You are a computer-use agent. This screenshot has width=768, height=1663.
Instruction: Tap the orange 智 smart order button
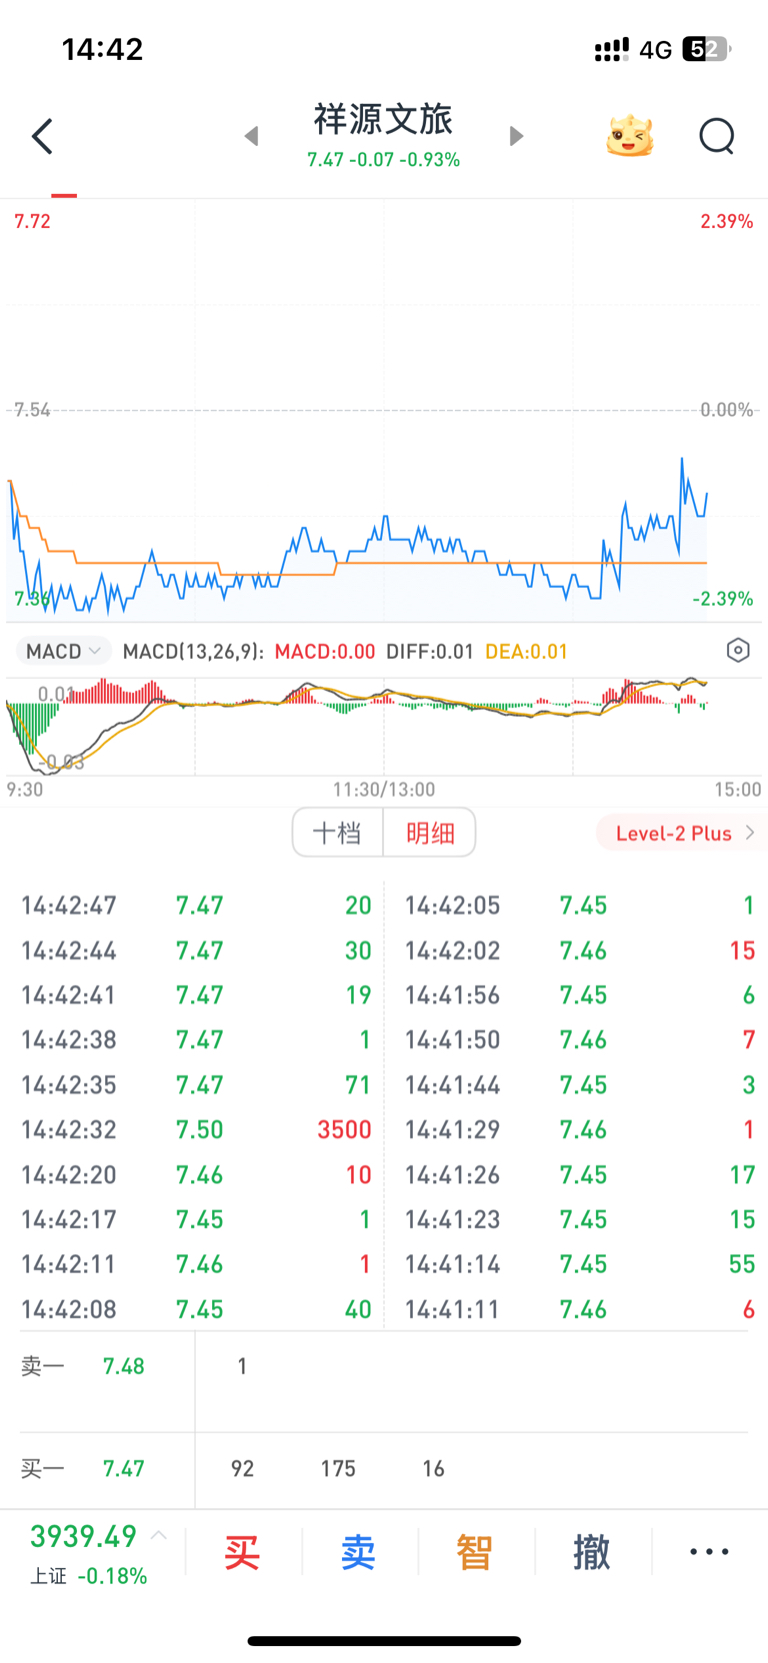click(475, 1553)
